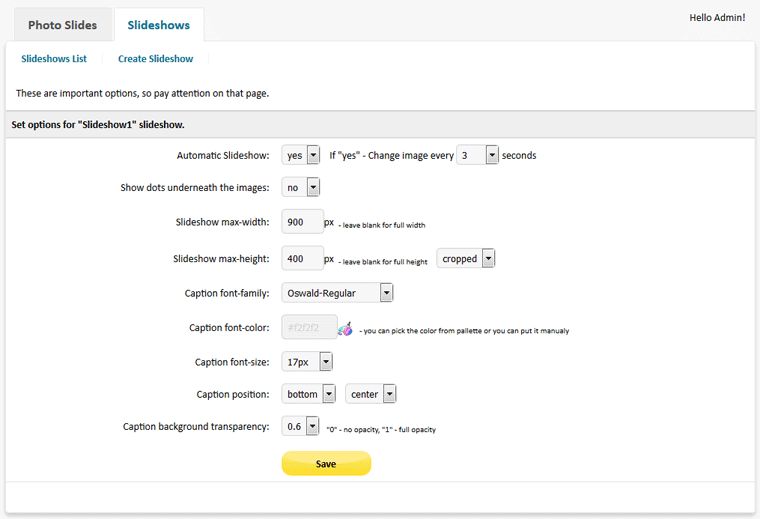
Task: Go to the Create Slideshow link
Action: coord(155,59)
